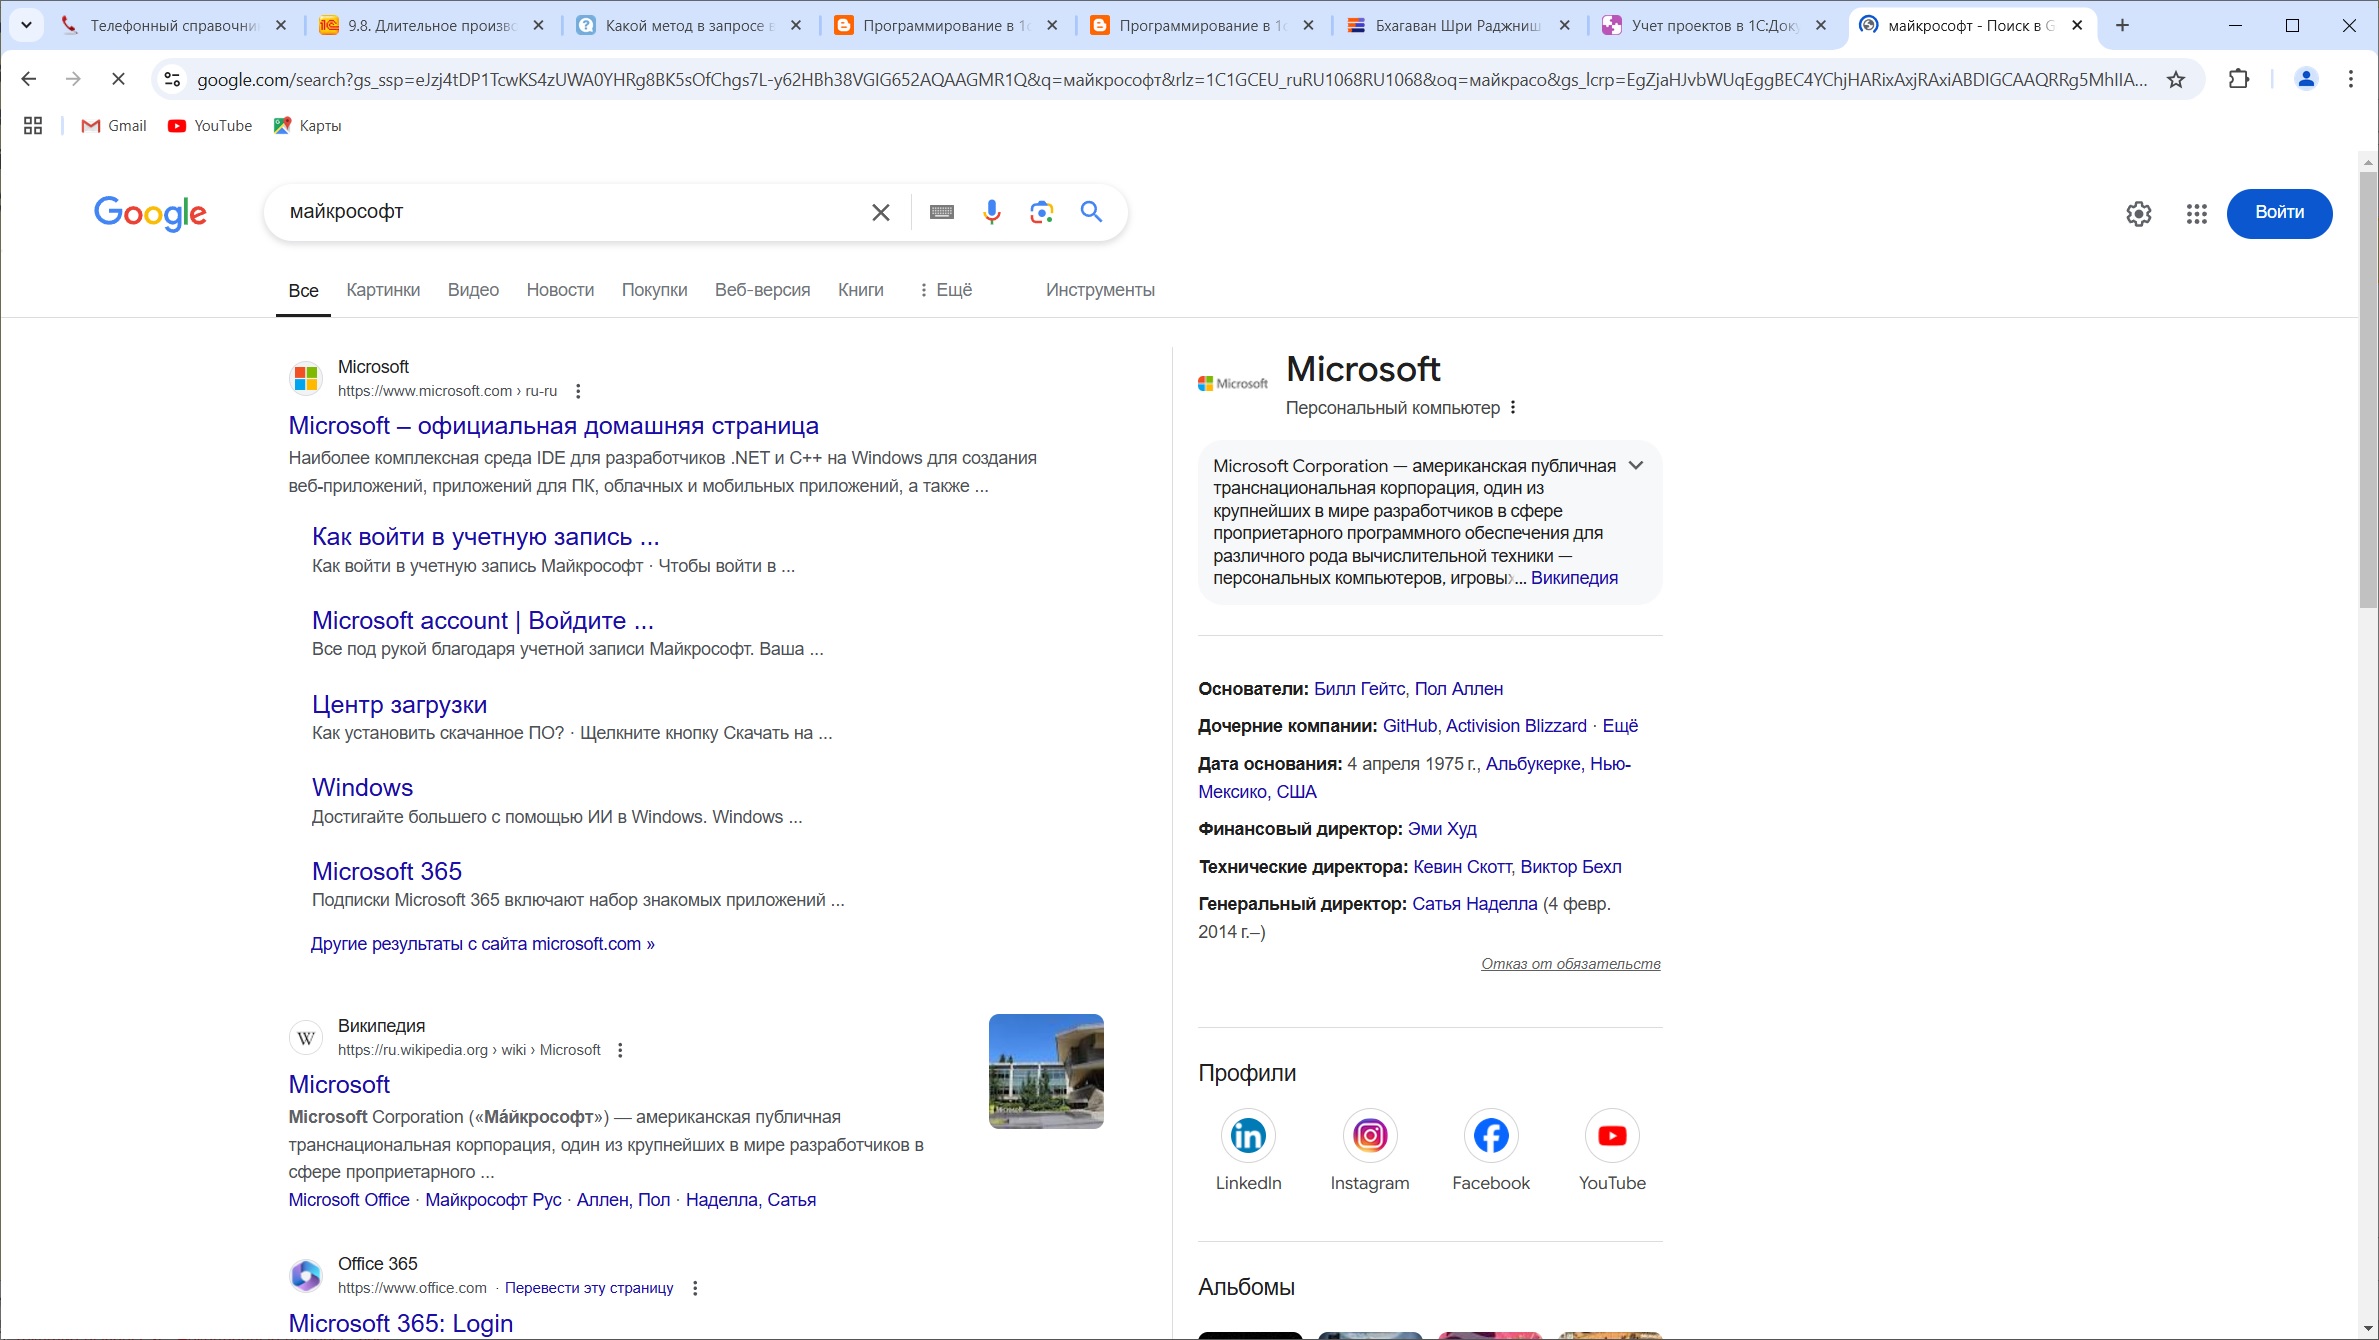Open Отказ от обязательств disclaimer link
Image resolution: width=2379 pixels, height=1340 pixels.
1570,964
